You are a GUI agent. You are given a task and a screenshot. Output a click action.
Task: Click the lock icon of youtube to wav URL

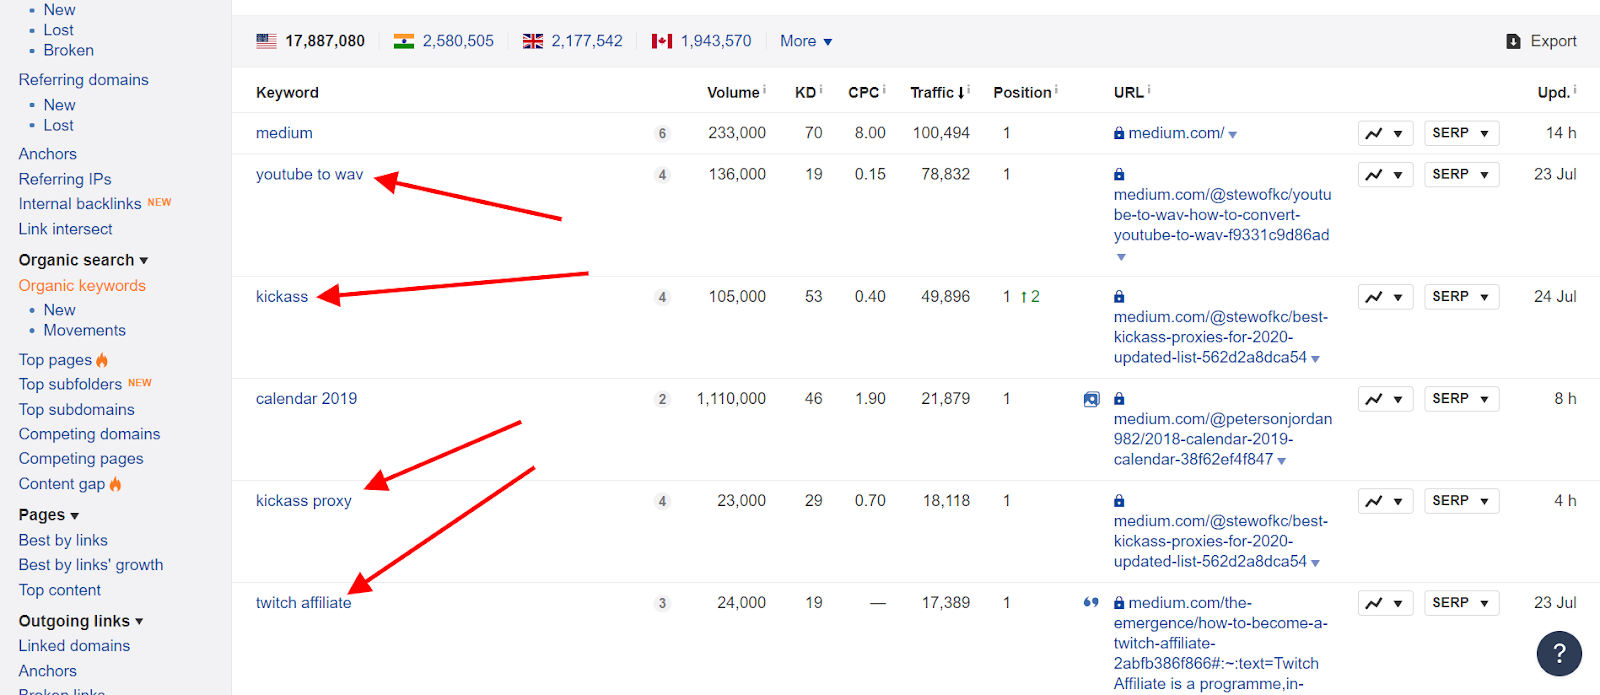coord(1119,174)
